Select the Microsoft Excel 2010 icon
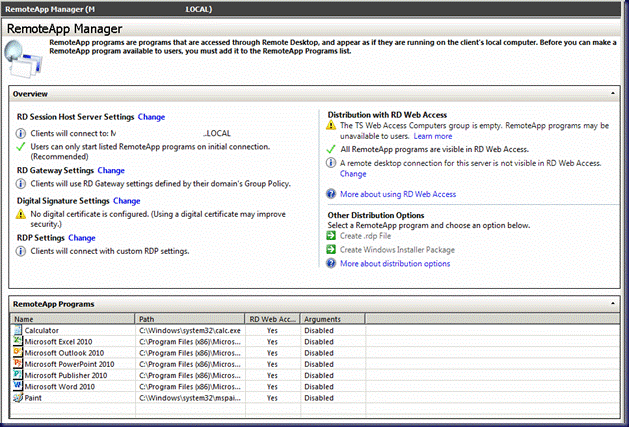 tap(17, 341)
